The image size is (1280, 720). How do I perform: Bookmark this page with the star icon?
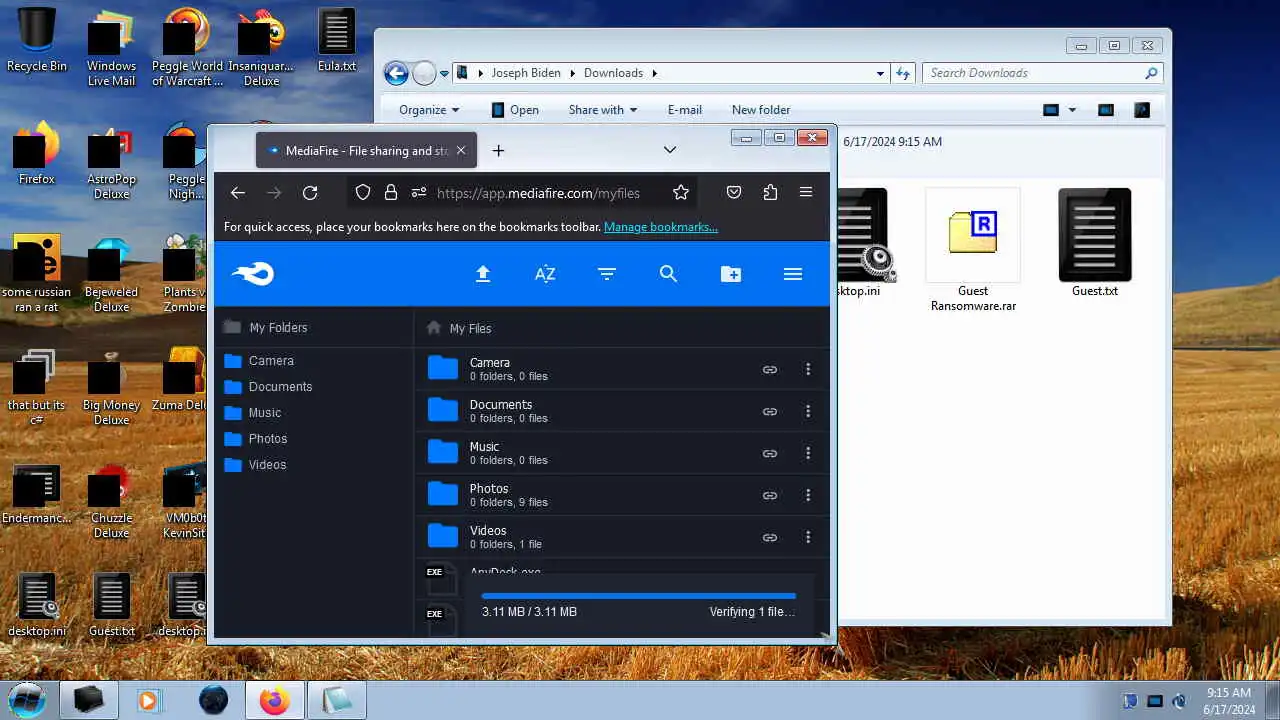coord(681,193)
